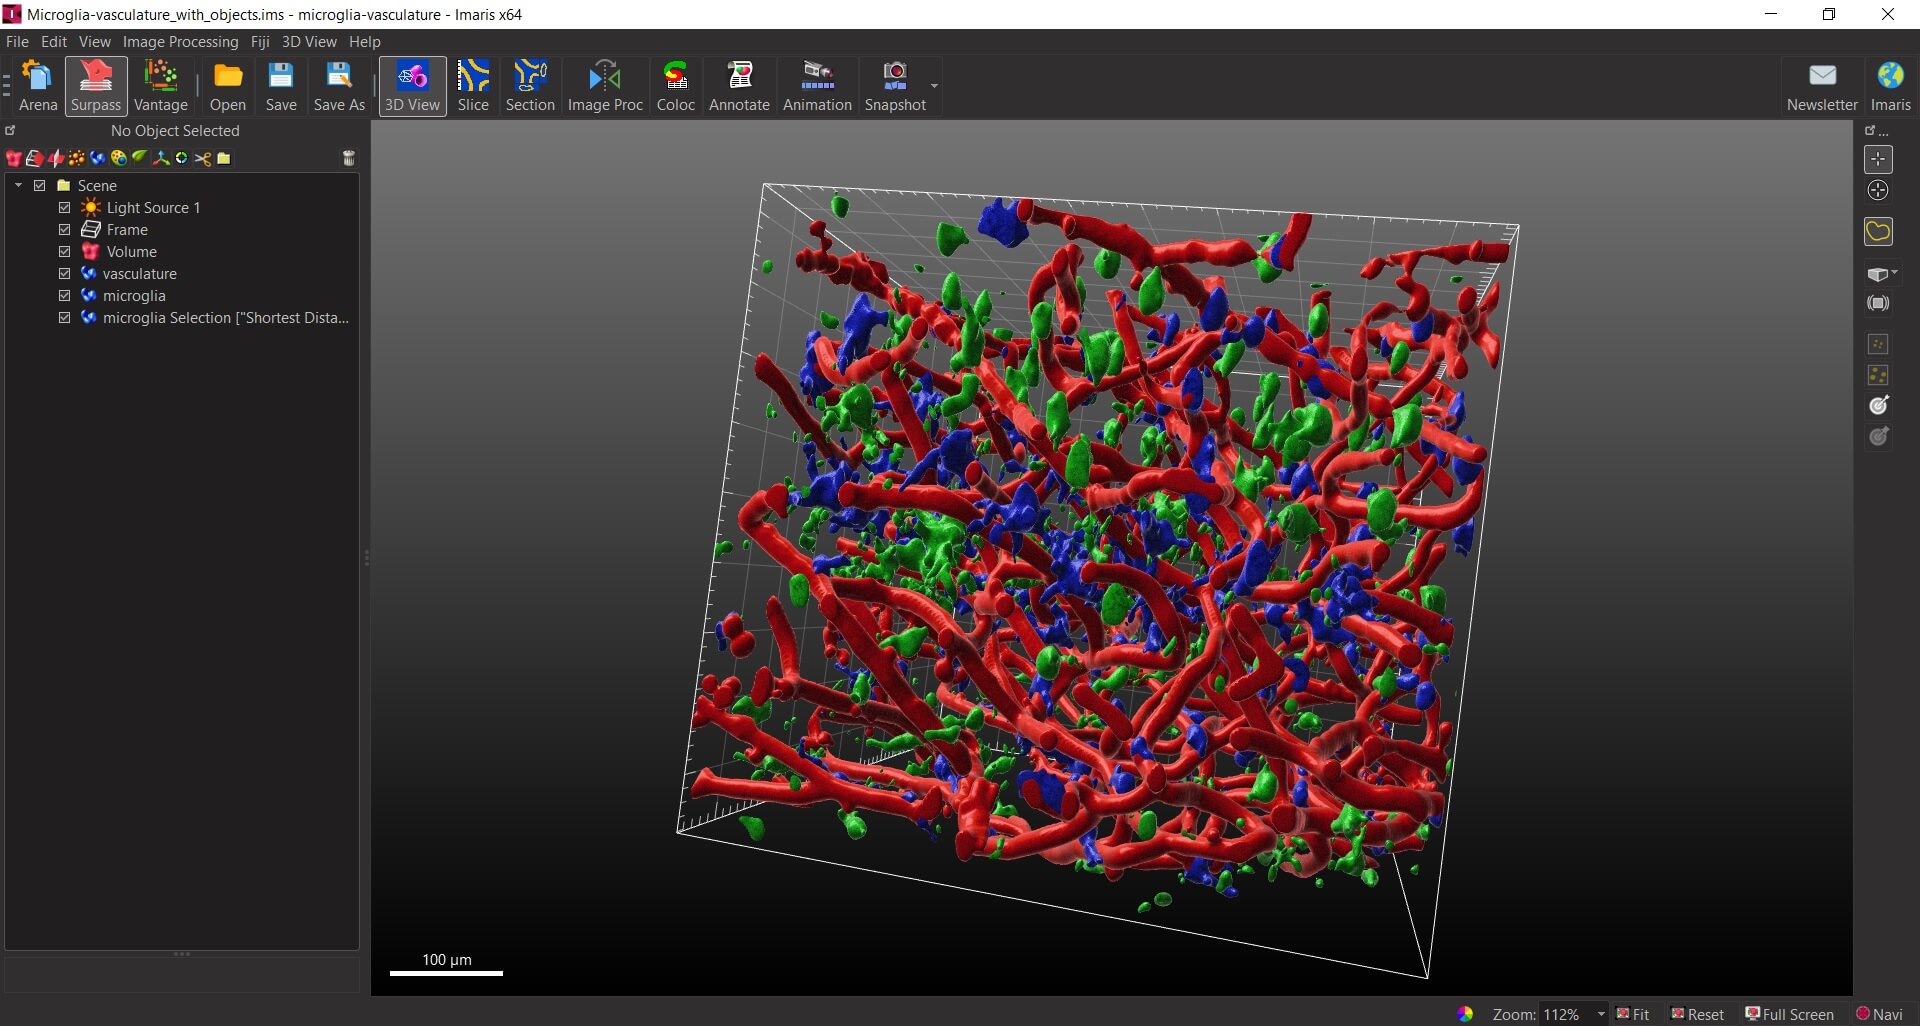1920x1026 pixels.
Task: Open the Fiji menu
Action: click(x=260, y=42)
